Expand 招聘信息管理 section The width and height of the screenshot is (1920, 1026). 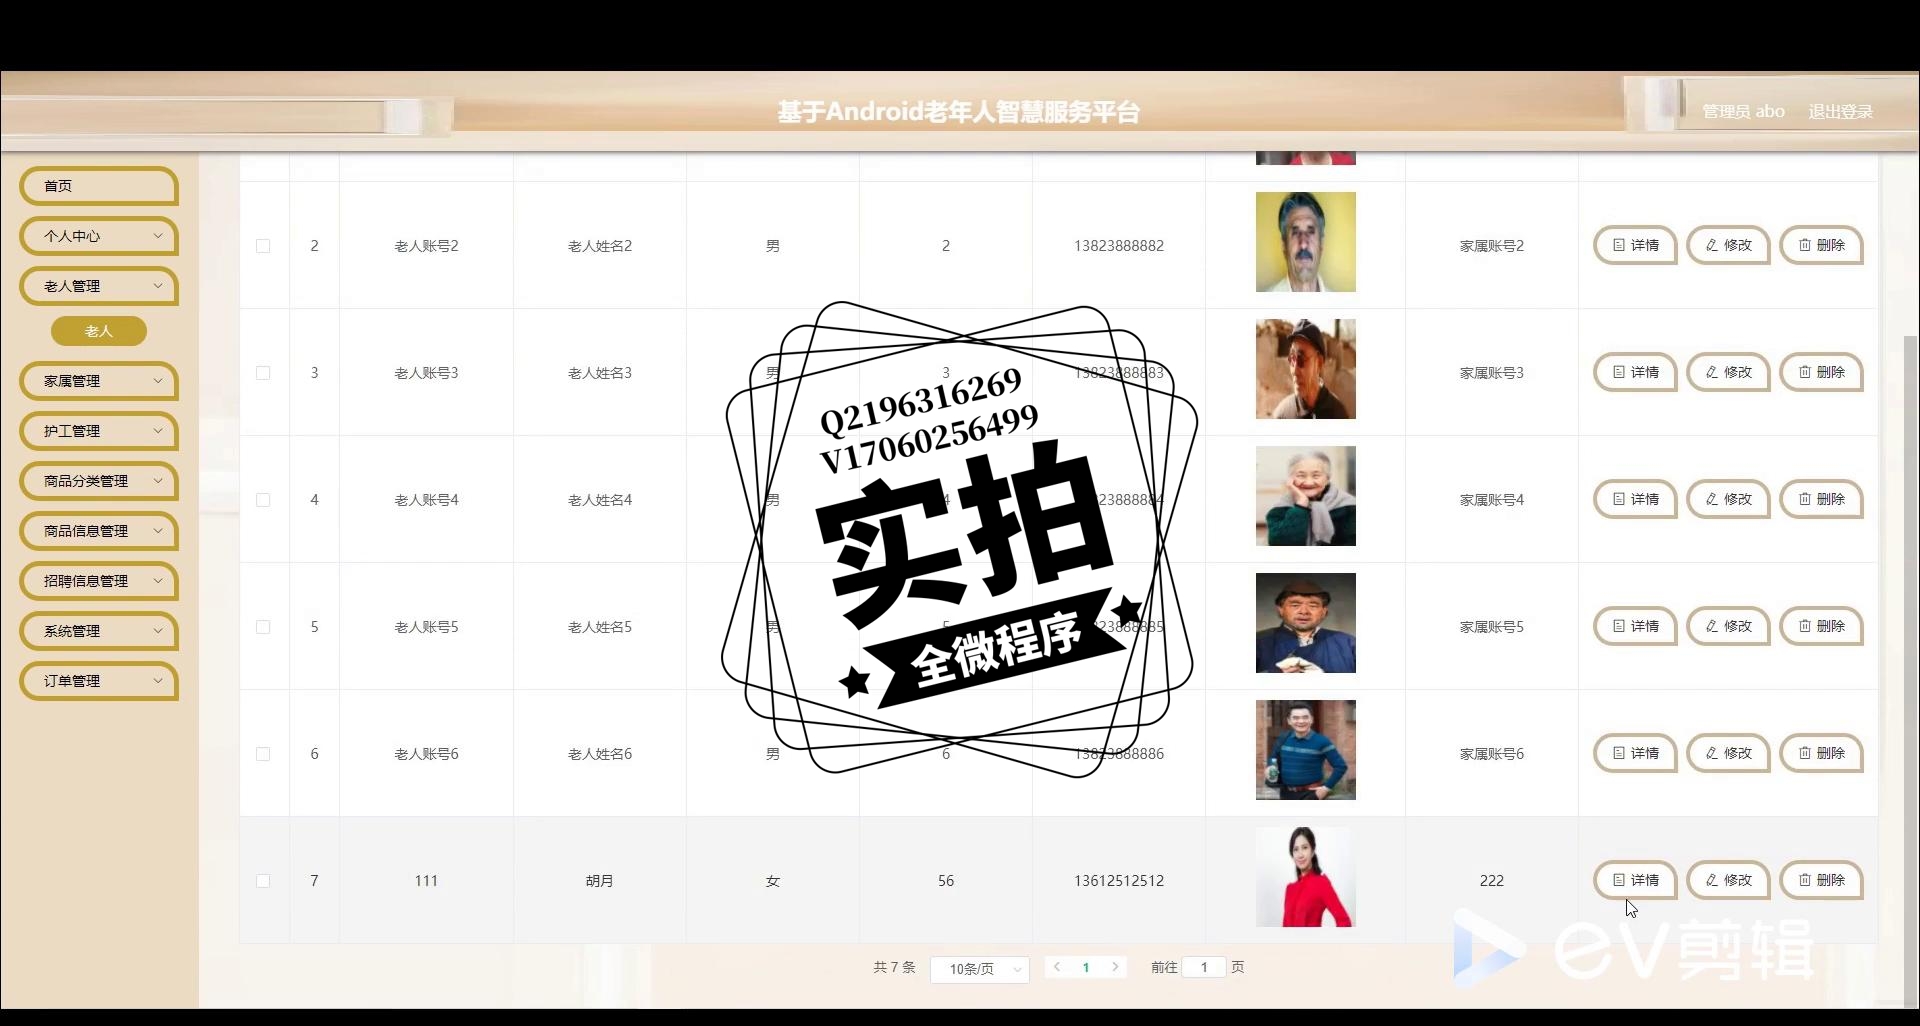point(98,581)
